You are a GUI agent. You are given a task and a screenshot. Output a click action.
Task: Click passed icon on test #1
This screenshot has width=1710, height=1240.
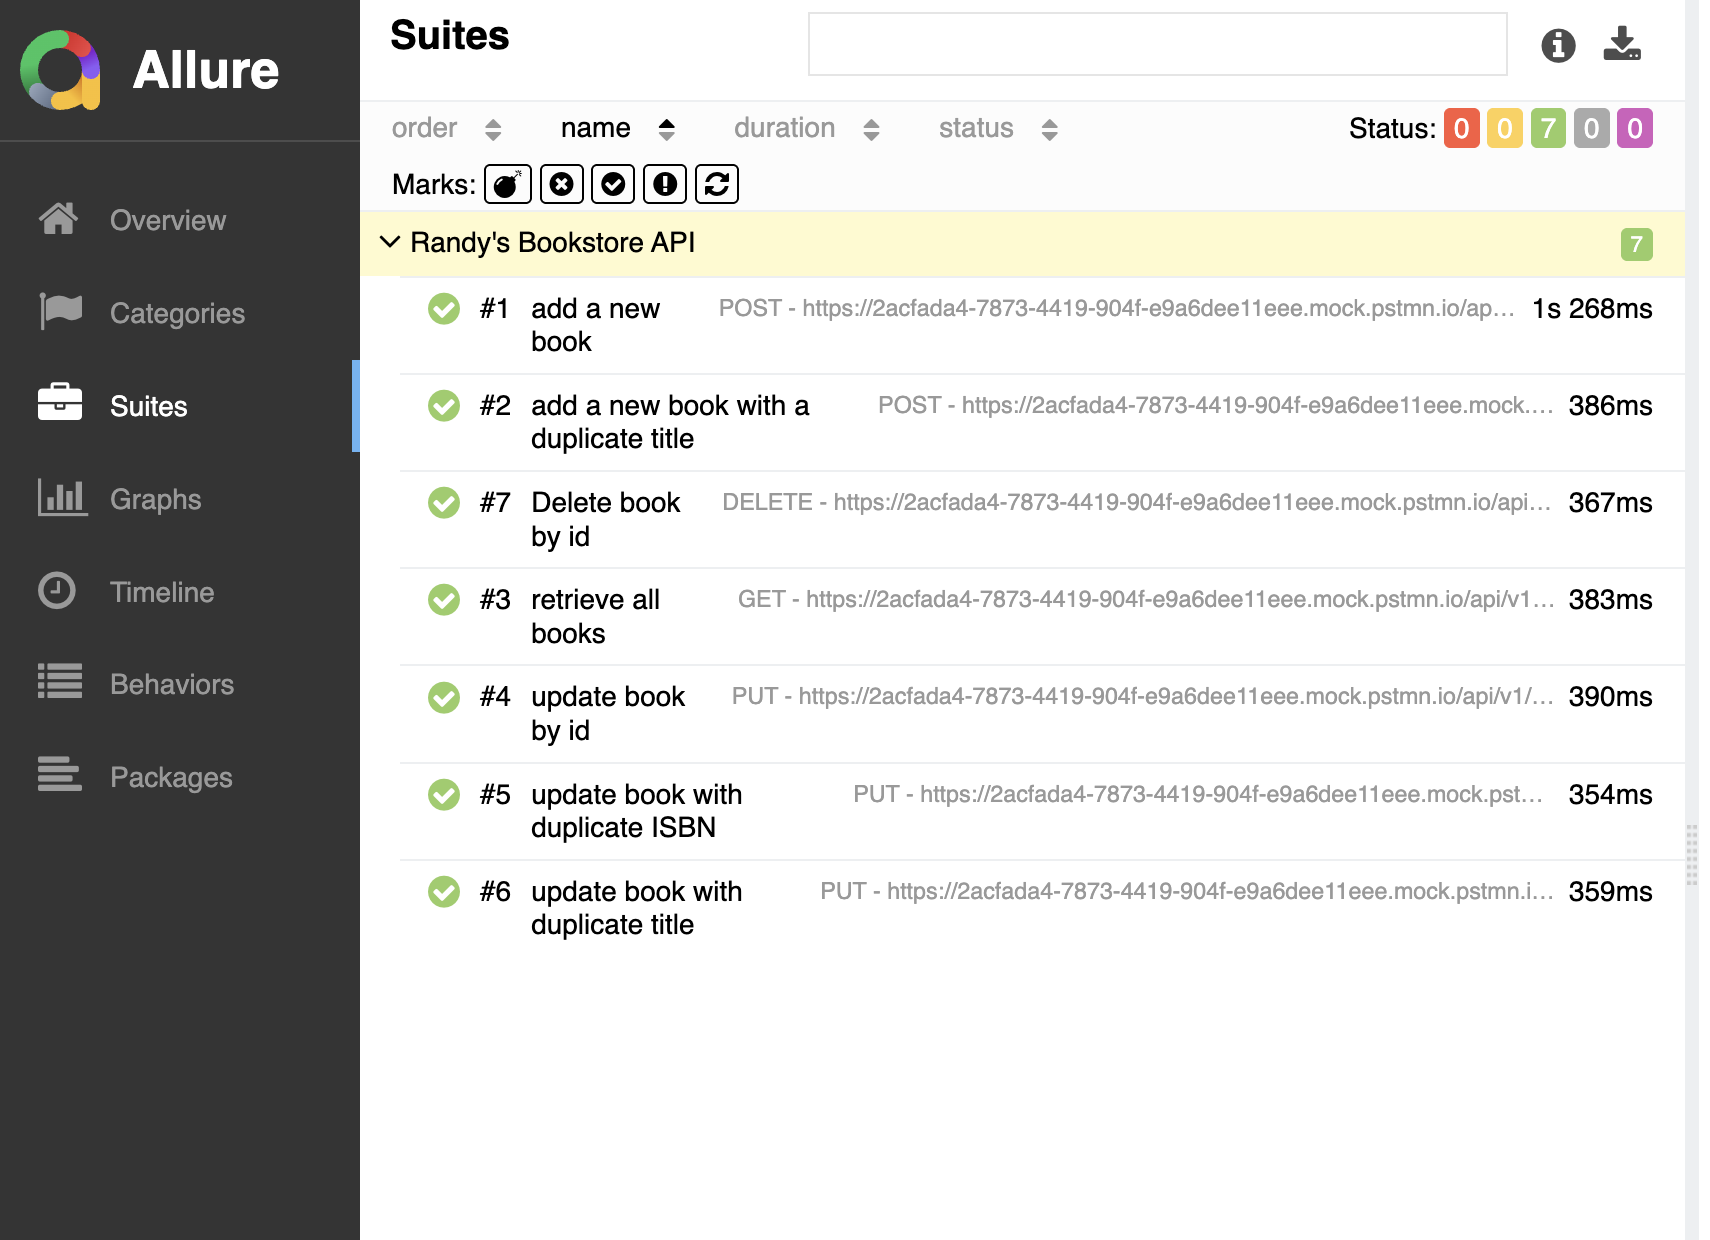pyautogui.click(x=444, y=309)
